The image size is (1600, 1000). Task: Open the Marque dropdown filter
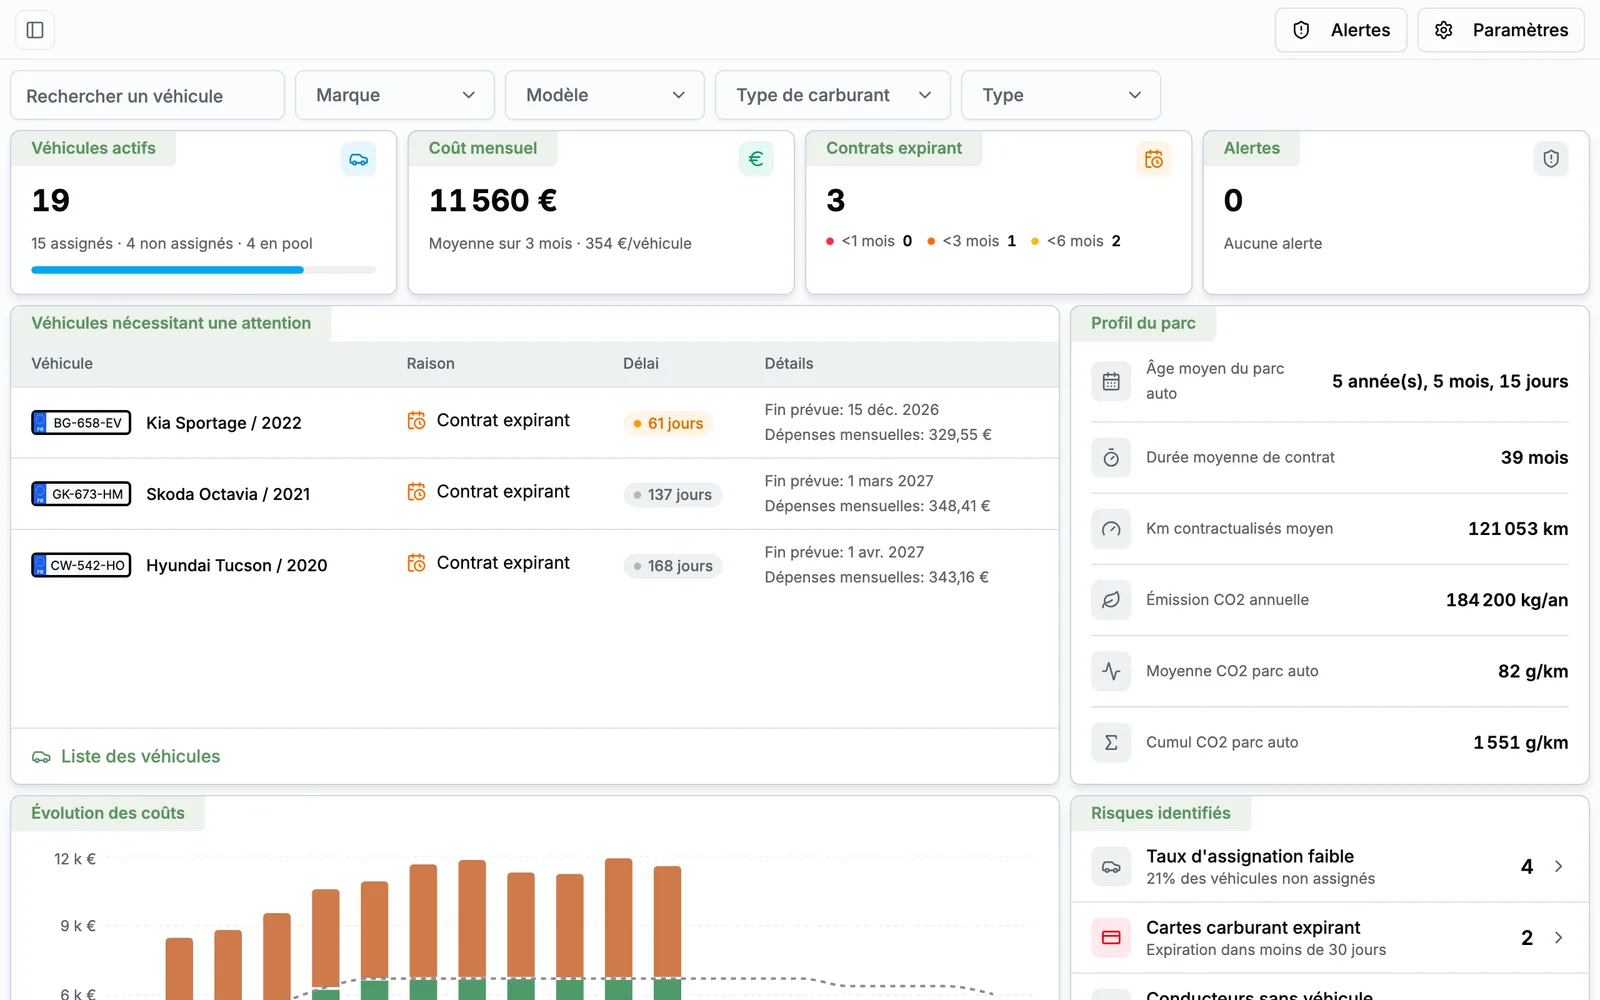click(395, 95)
